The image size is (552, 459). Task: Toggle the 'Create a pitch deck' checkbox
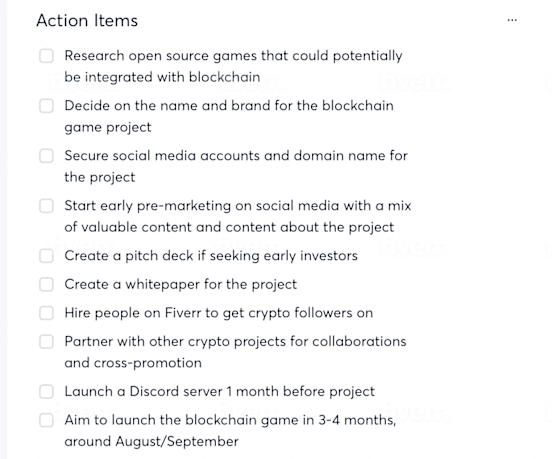click(x=46, y=256)
